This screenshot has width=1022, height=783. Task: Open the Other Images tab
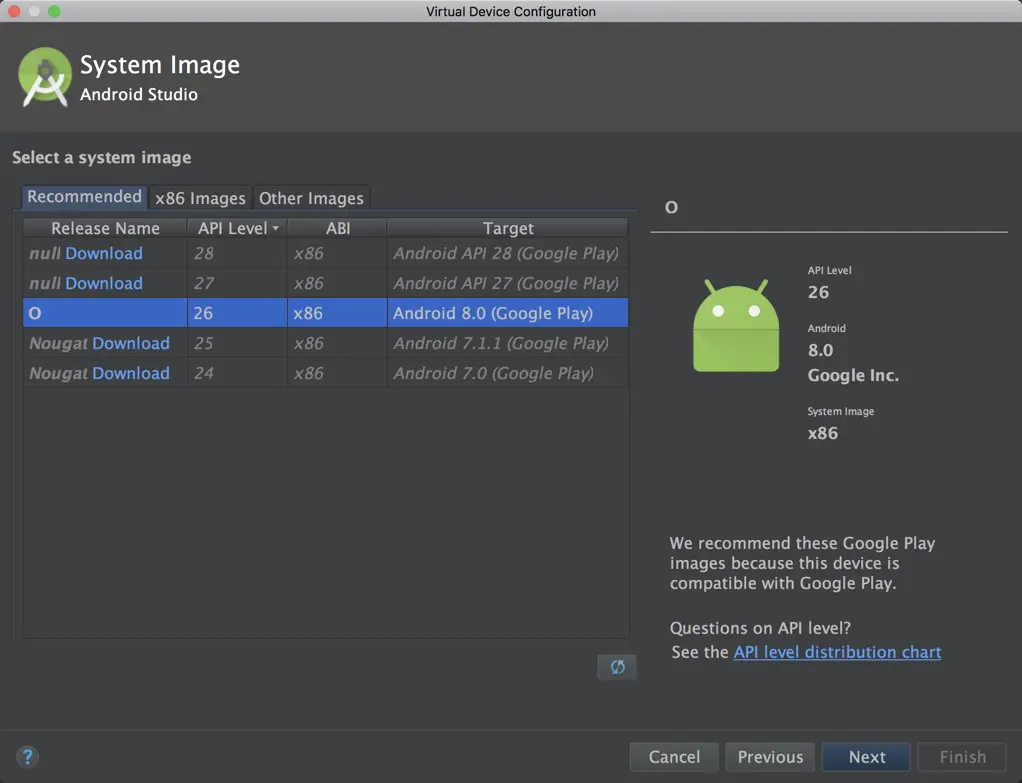311,198
